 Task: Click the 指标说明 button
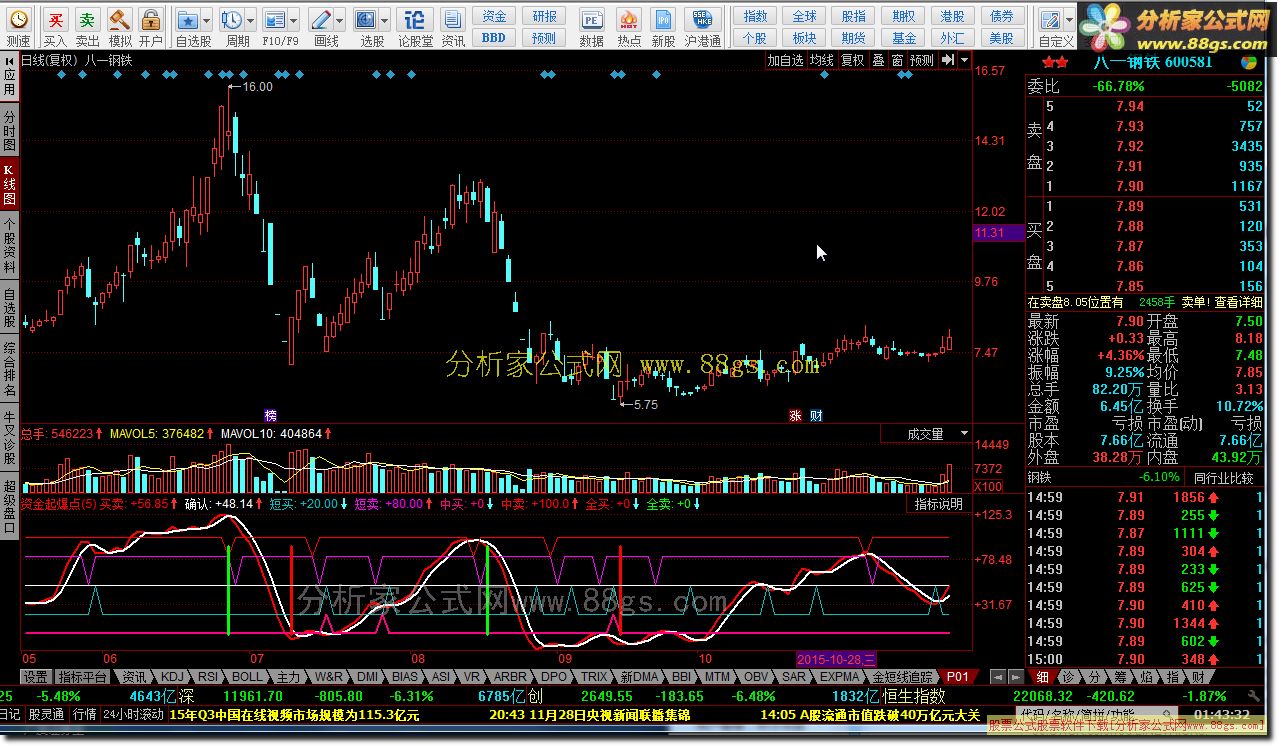coord(938,504)
